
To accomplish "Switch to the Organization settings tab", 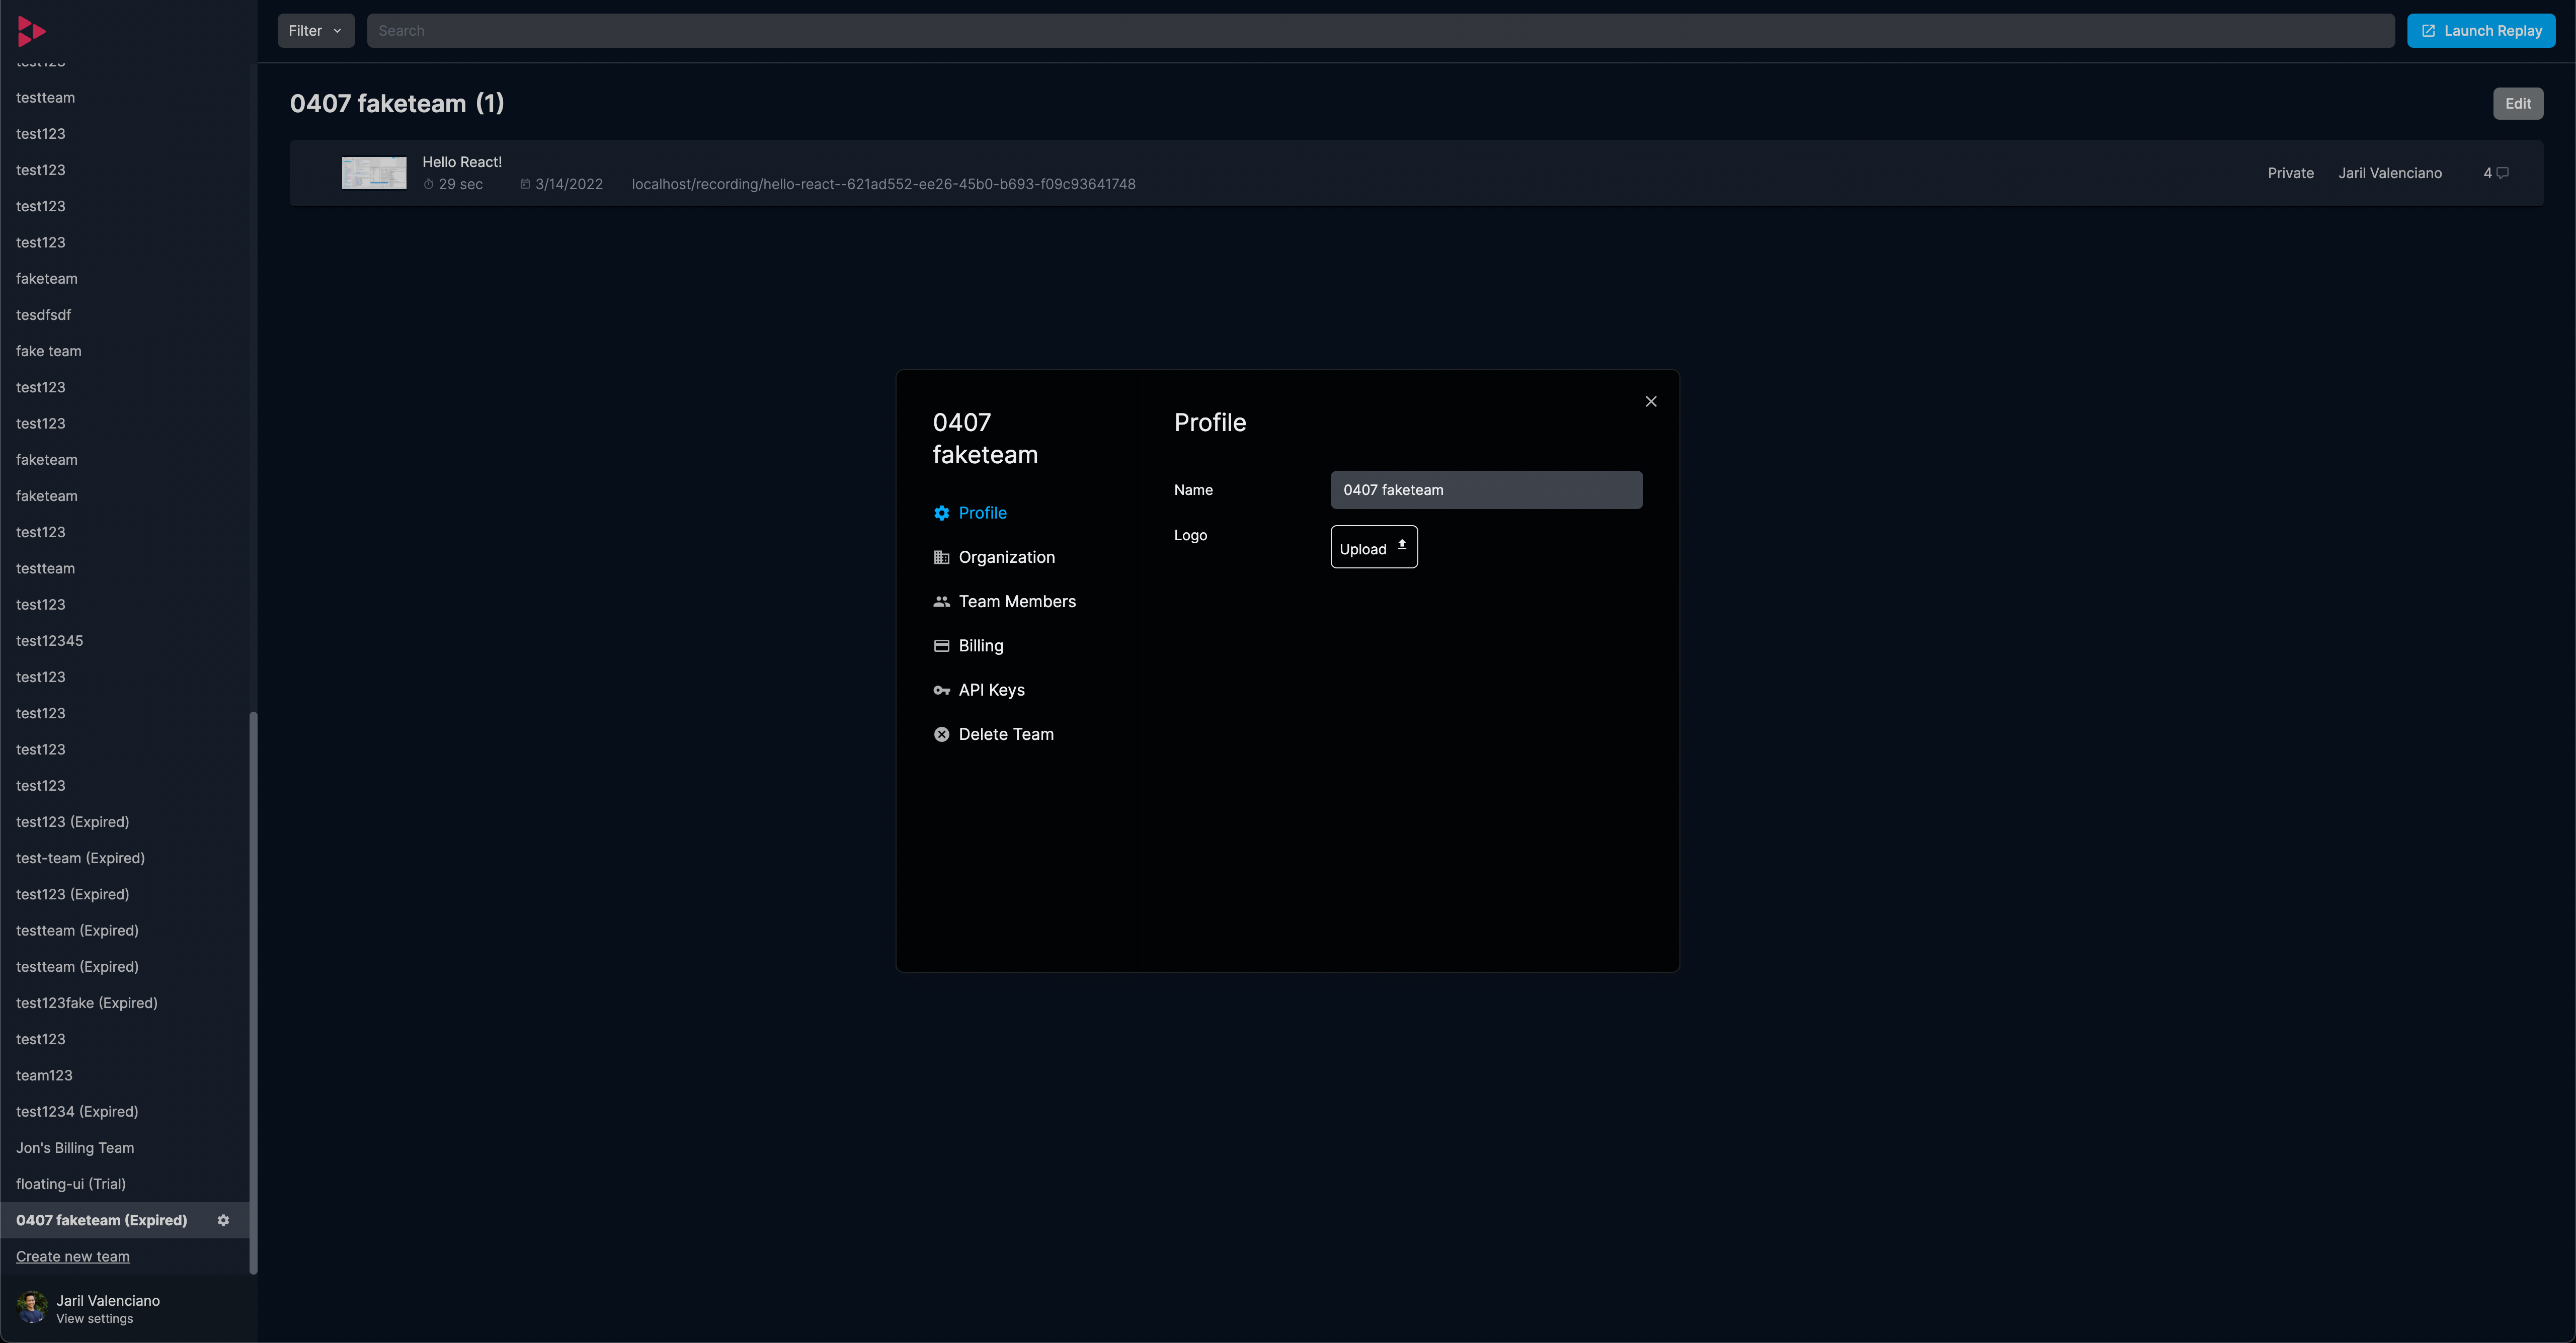I will coord(1006,557).
